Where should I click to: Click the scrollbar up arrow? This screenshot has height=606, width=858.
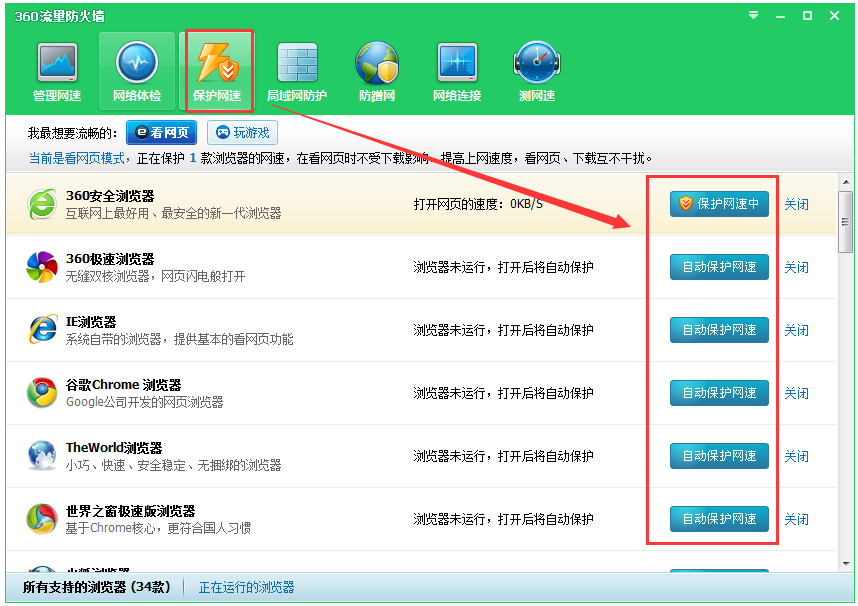coord(846,182)
